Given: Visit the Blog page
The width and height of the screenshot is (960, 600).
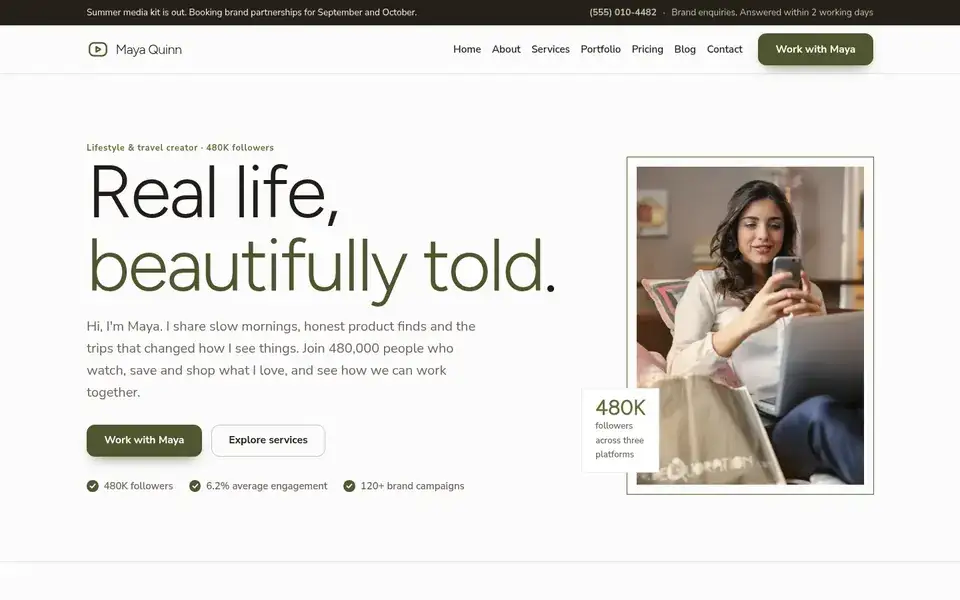Looking at the screenshot, I should coord(685,49).
